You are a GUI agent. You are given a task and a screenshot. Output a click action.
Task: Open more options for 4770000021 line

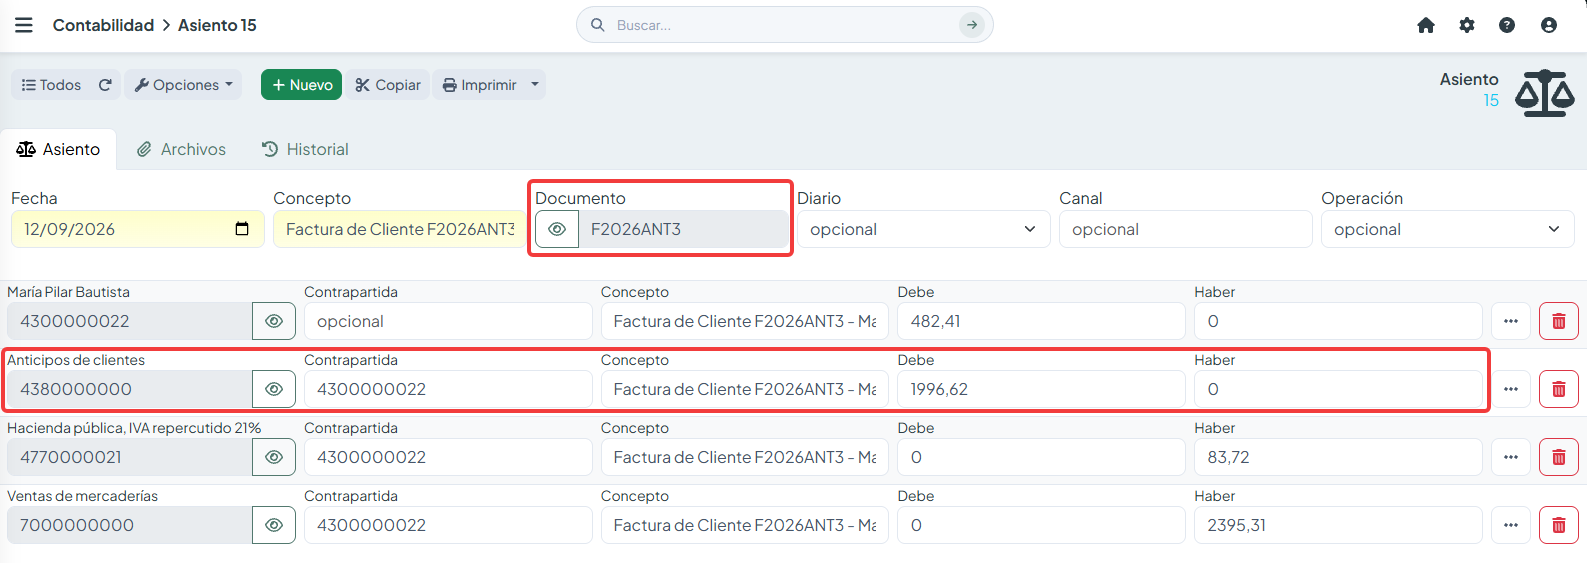tap(1511, 457)
